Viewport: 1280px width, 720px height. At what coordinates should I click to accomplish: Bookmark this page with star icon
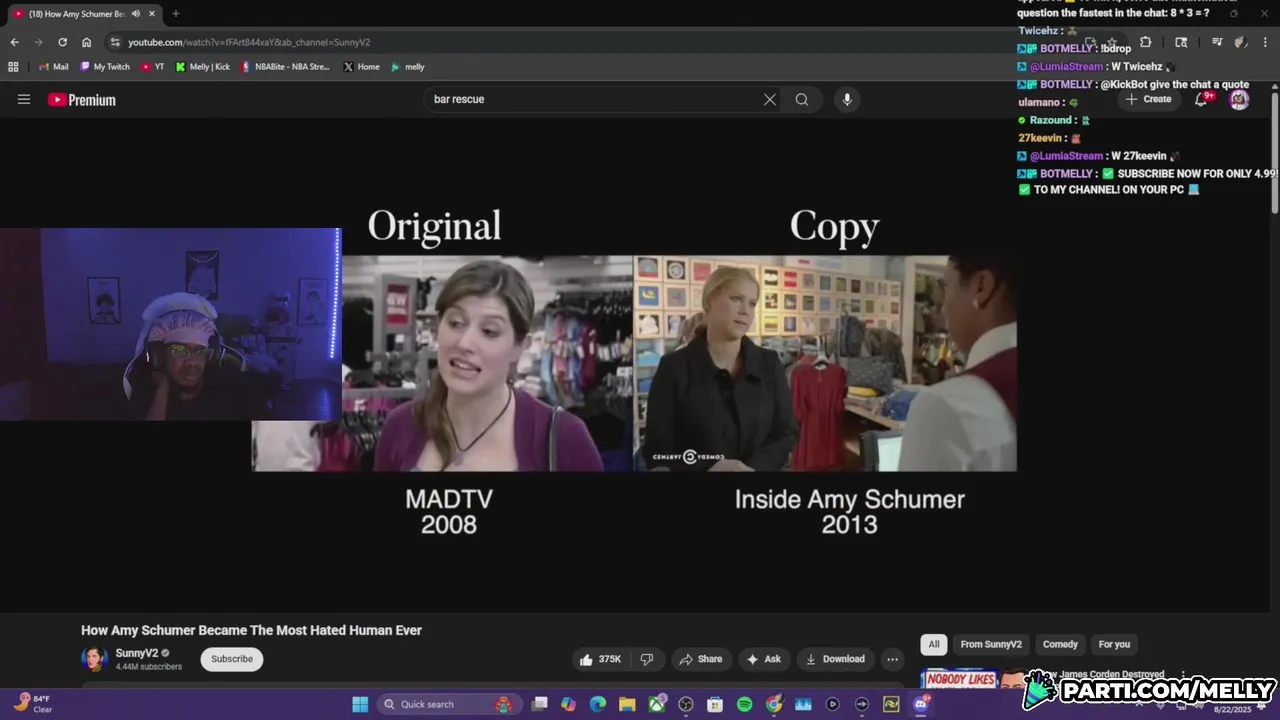pyautogui.click(x=1111, y=42)
